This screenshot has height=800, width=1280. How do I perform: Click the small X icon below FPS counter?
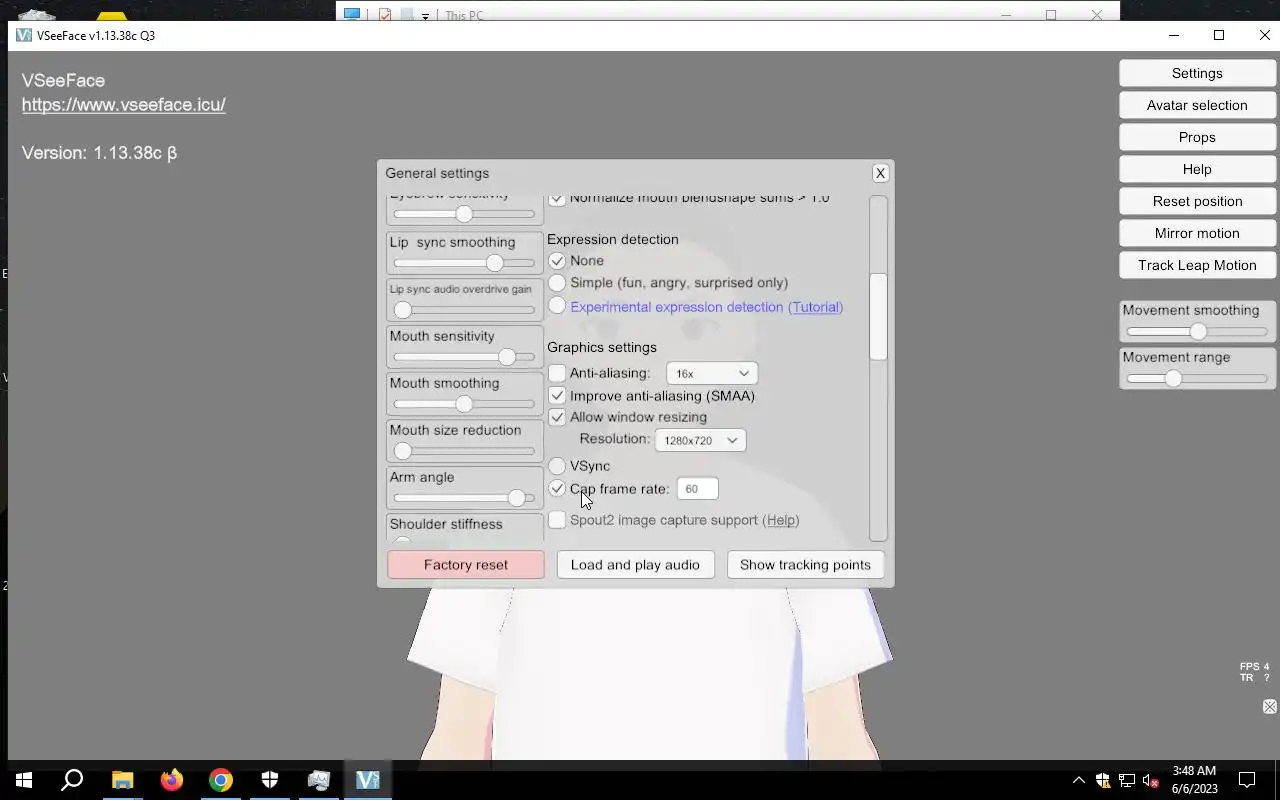[x=1269, y=707]
